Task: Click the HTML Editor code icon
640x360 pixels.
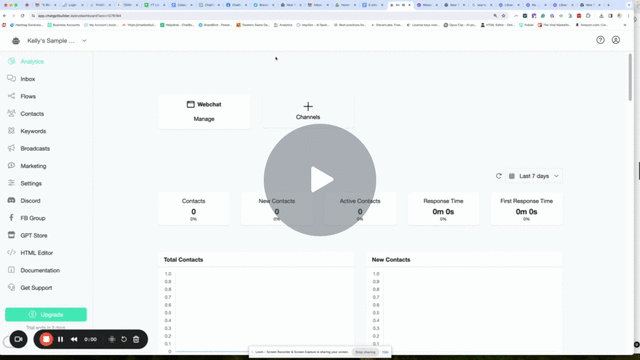Action: tap(11, 253)
